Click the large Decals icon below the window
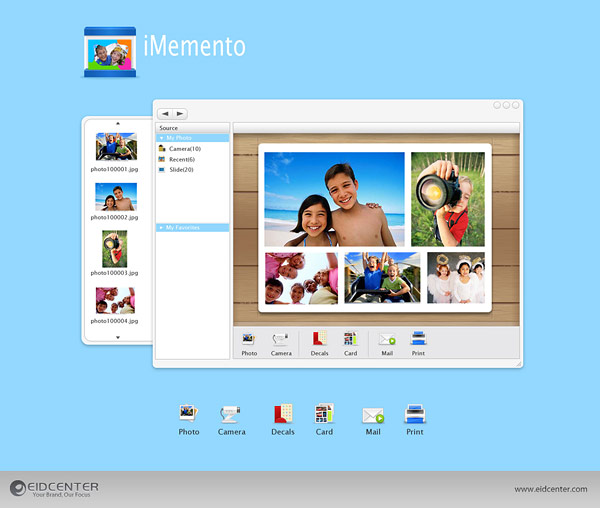Image resolution: width=600 pixels, height=508 pixels. click(x=283, y=413)
